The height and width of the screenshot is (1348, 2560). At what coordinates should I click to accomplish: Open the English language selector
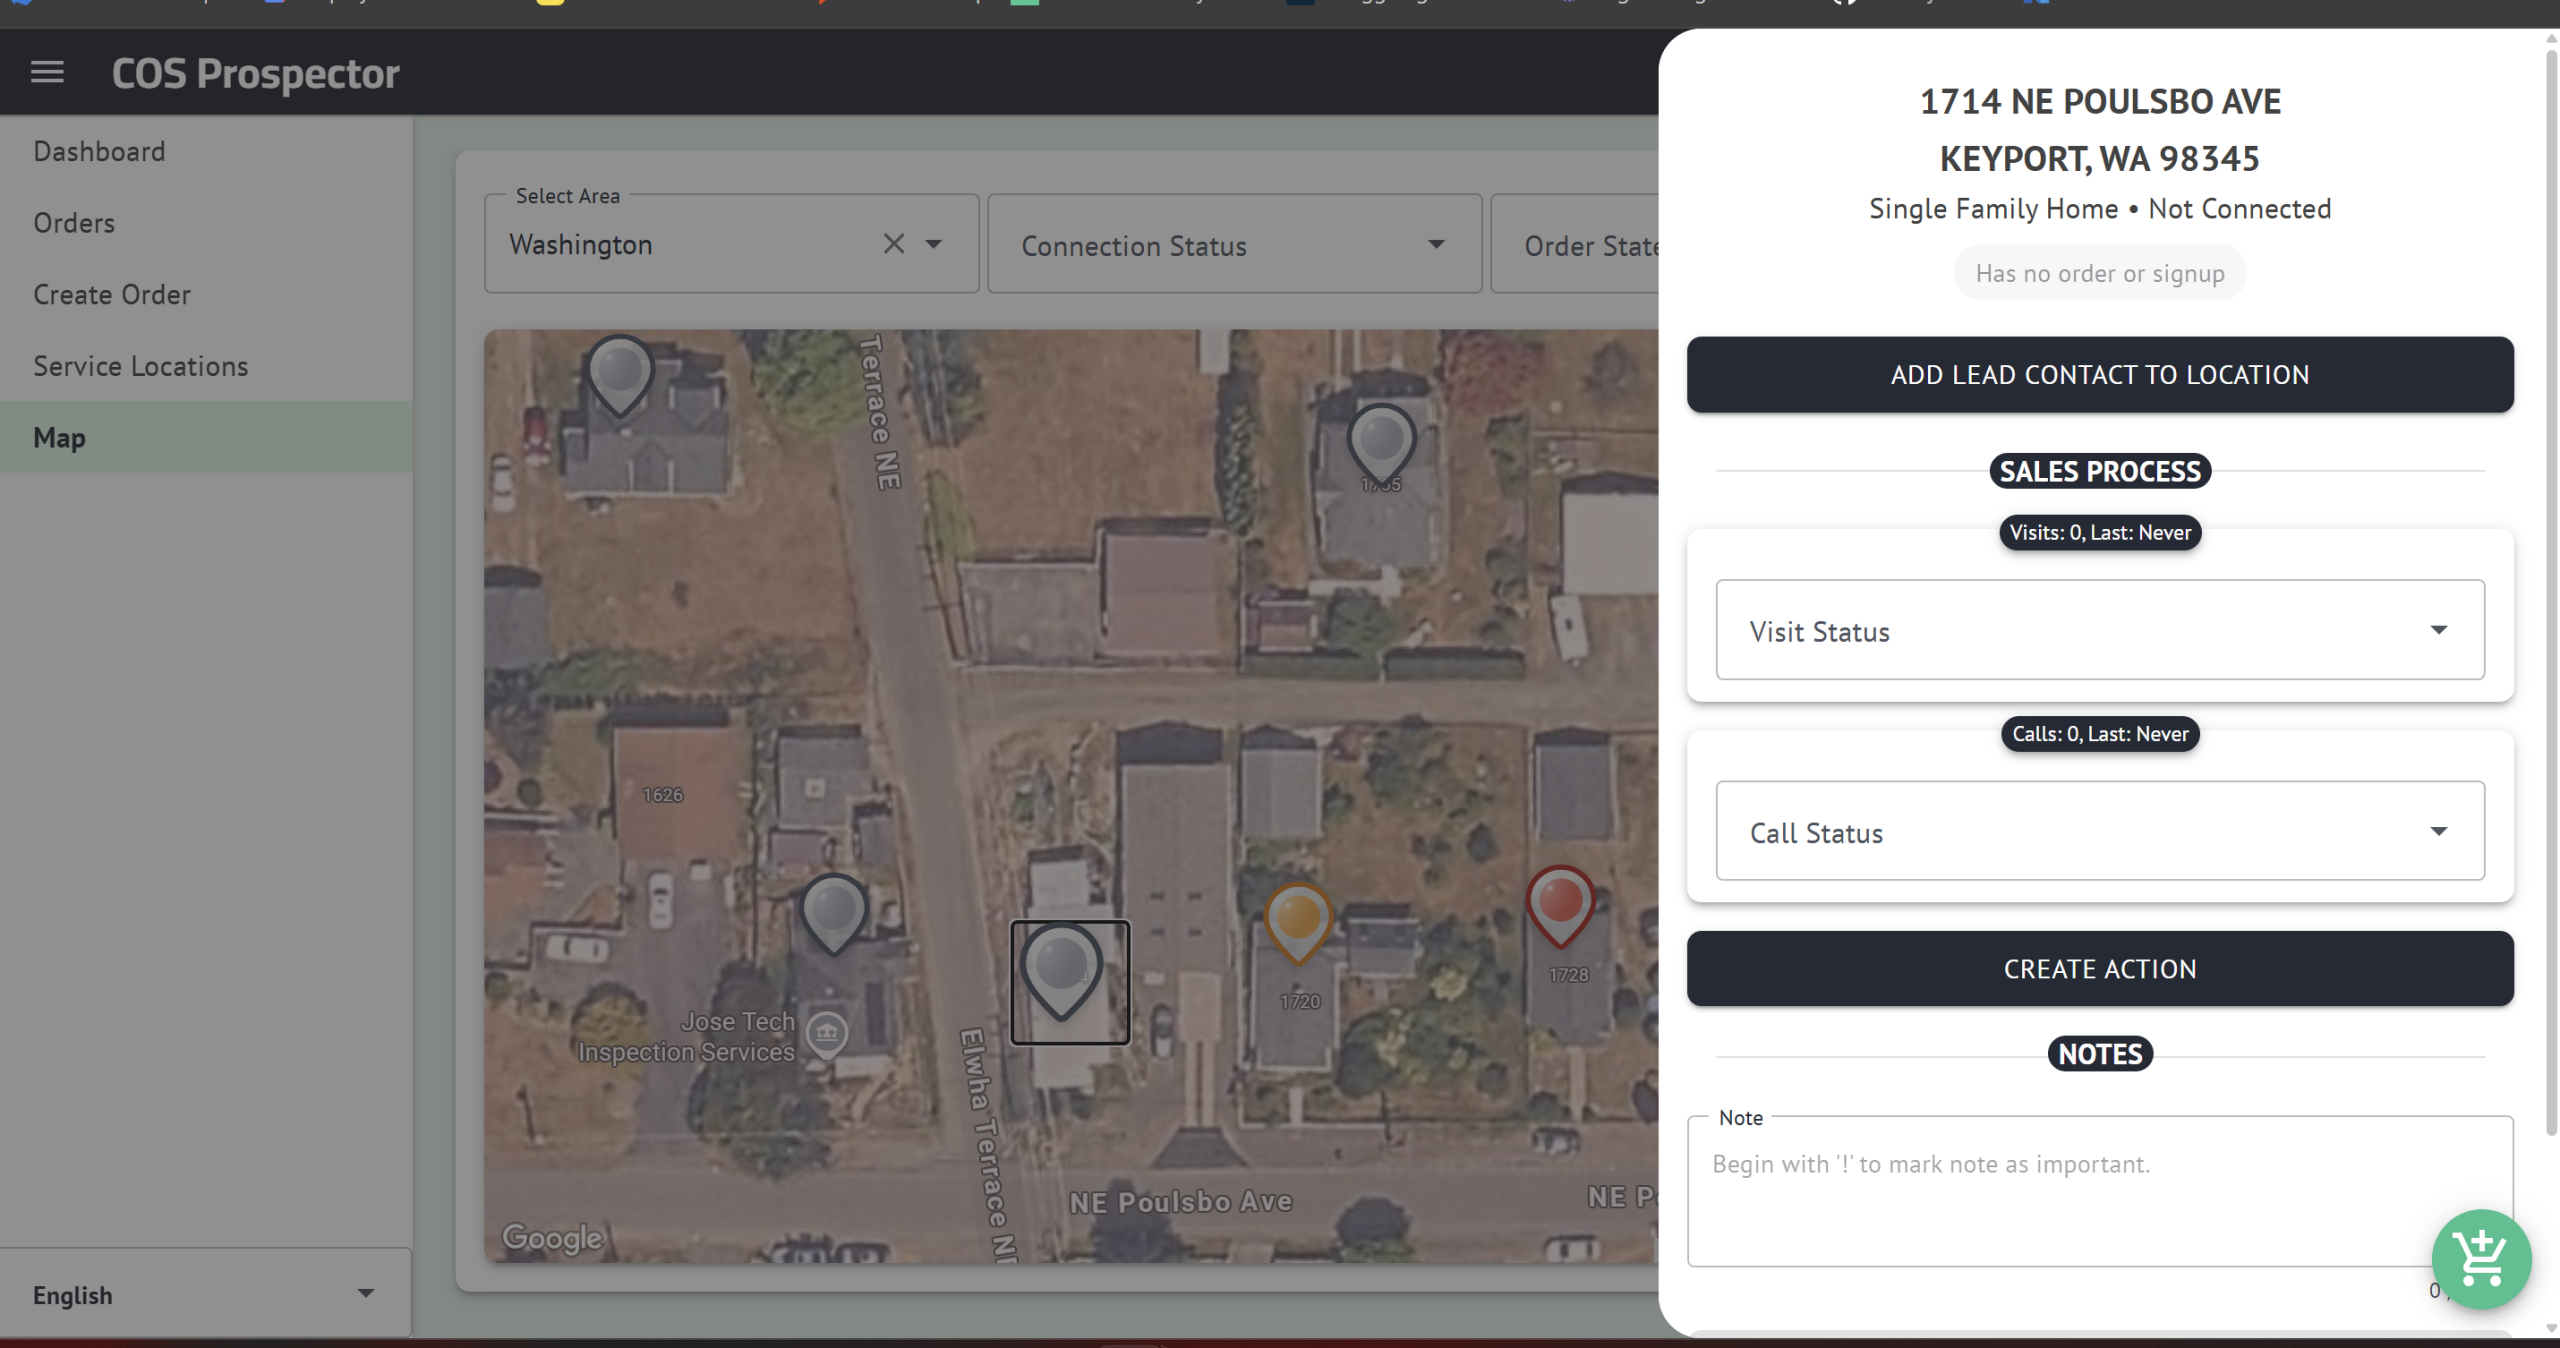tap(205, 1294)
